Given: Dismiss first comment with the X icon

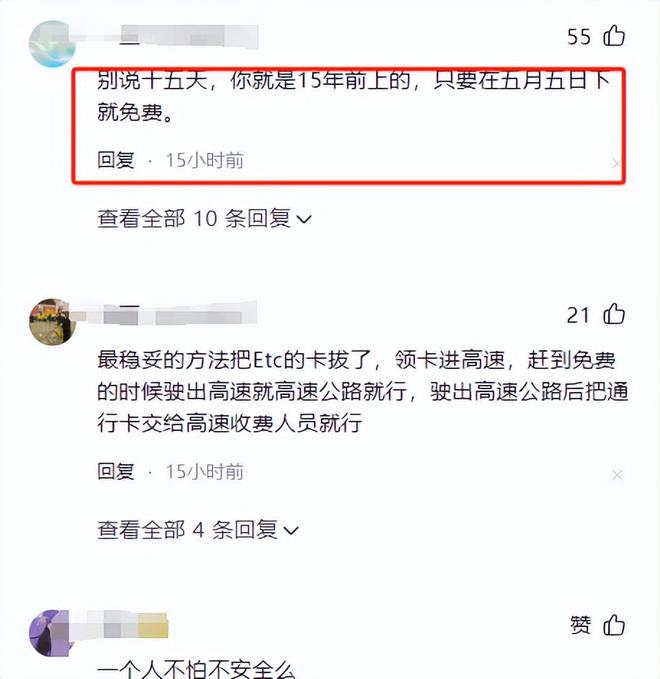Looking at the screenshot, I should (616, 164).
